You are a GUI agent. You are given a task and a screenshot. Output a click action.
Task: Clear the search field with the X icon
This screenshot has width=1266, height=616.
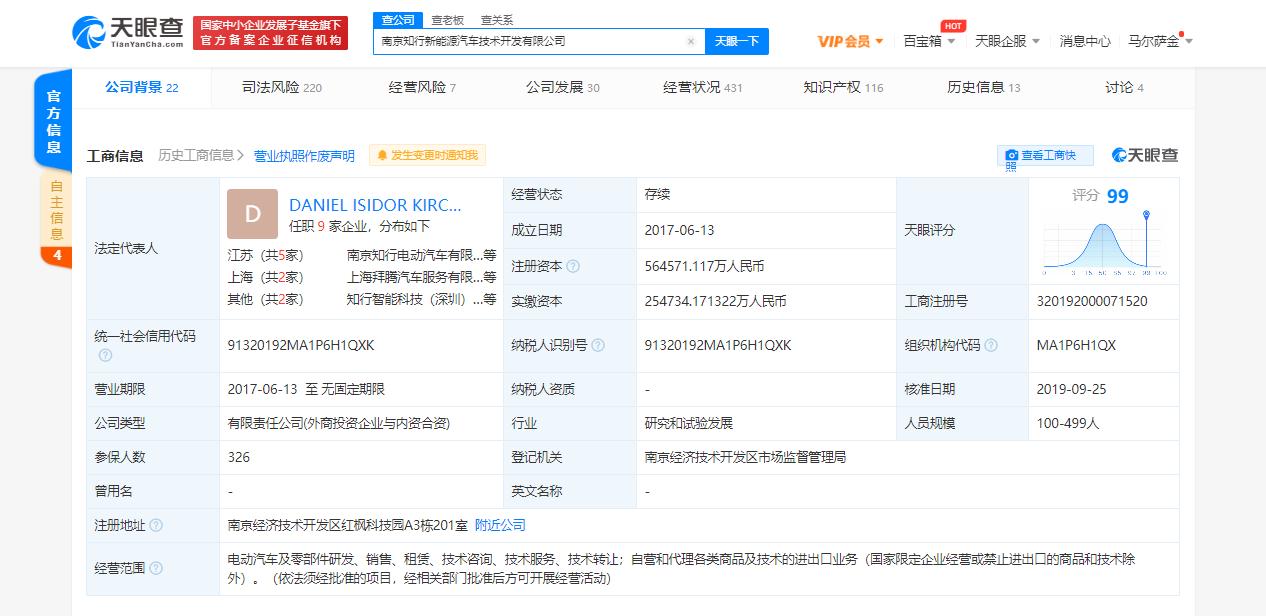tap(690, 42)
